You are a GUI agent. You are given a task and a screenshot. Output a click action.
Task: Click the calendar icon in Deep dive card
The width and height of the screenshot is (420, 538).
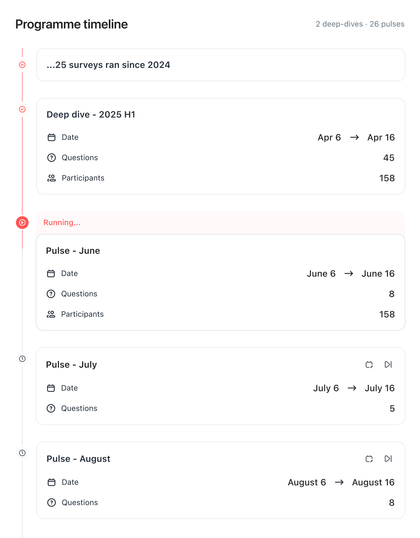[x=51, y=137]
